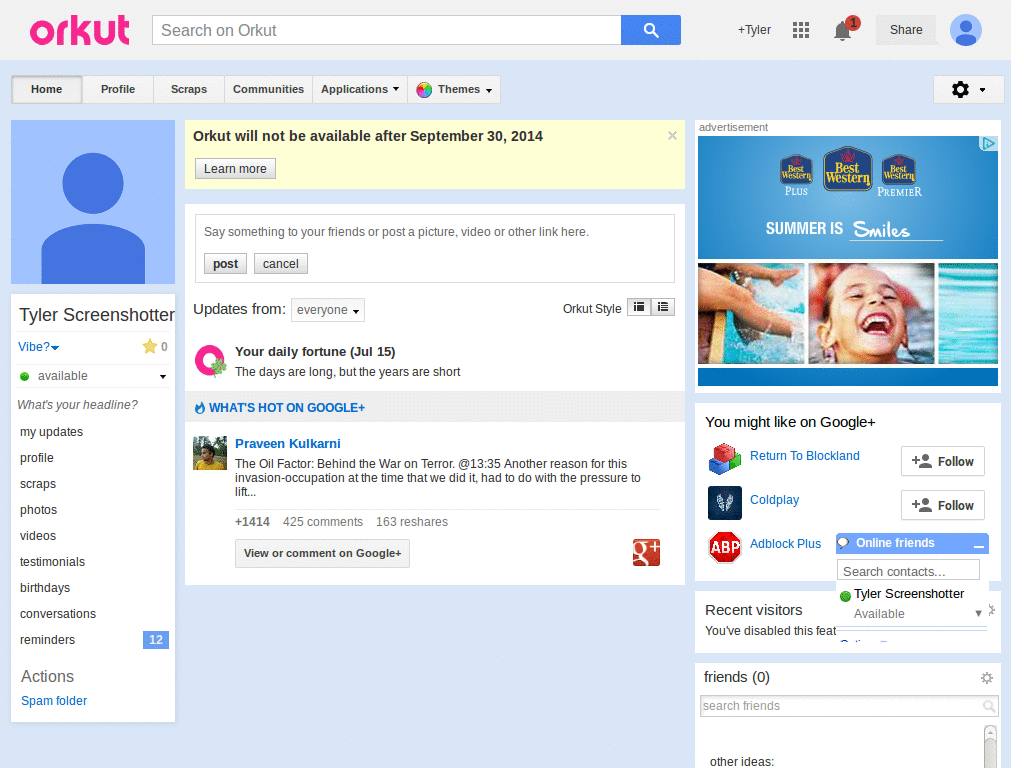
Task: Click the AdChoices icon on advertisement
Action: [989, 143]
